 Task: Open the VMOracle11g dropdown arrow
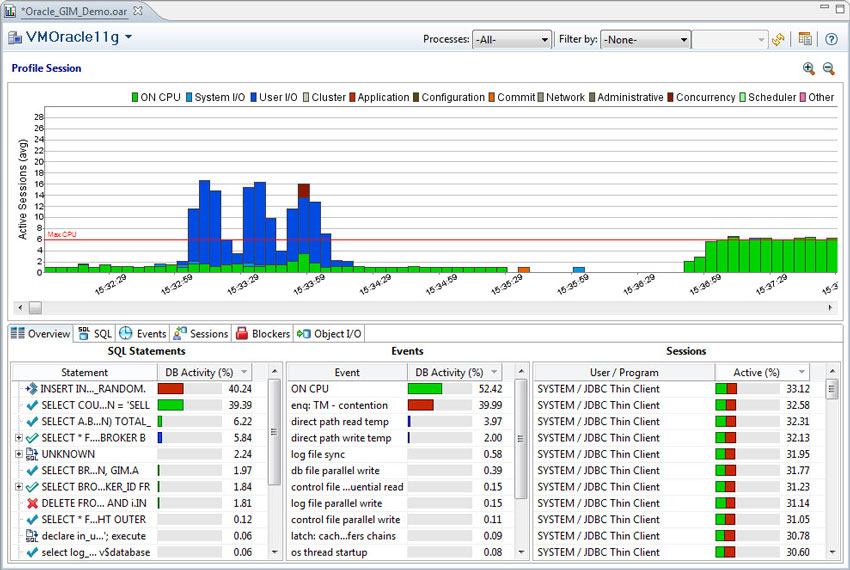coord(128,38)
